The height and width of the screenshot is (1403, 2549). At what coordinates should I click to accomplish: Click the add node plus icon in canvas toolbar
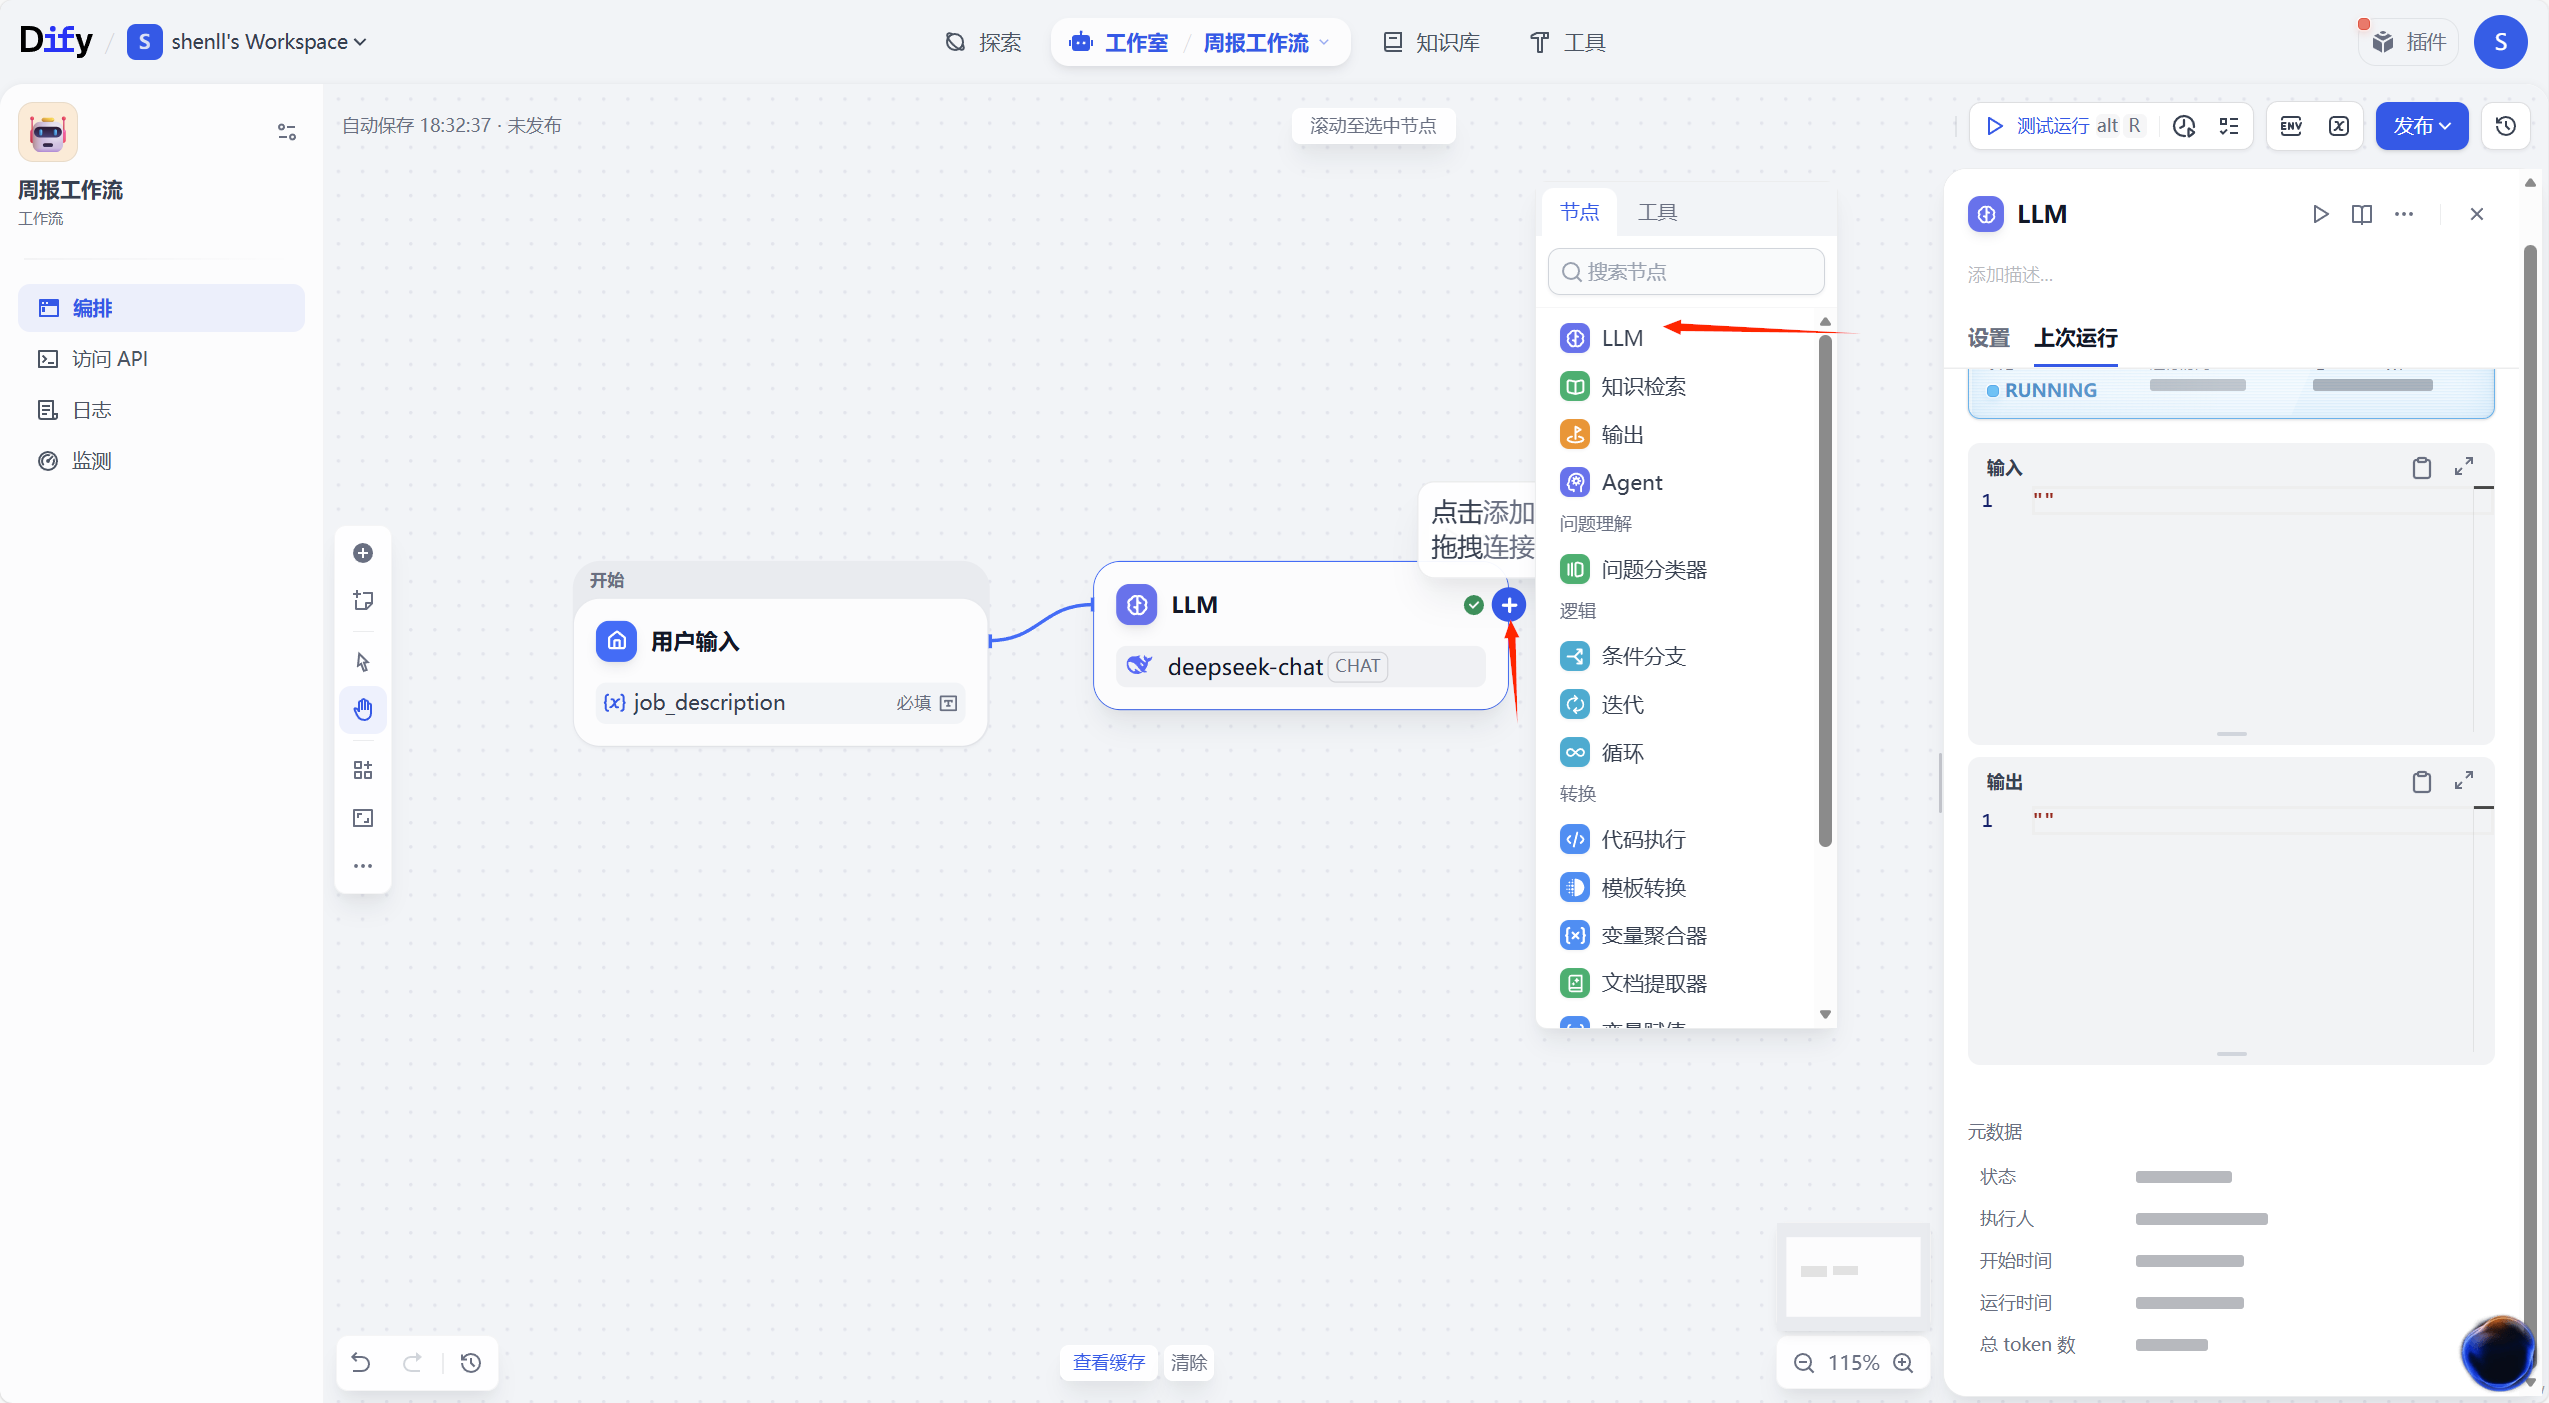pyautogui.click(x=363, y=553)
